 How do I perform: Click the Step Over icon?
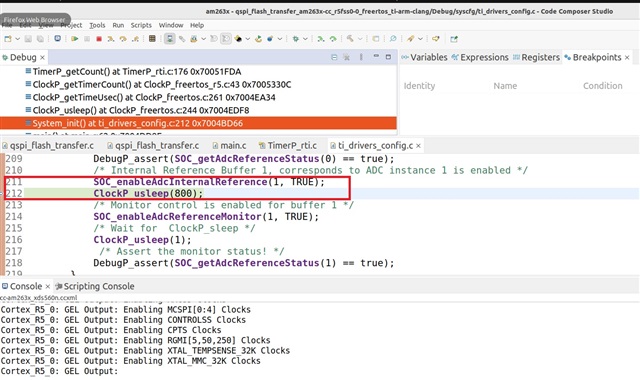coord(123,39)
